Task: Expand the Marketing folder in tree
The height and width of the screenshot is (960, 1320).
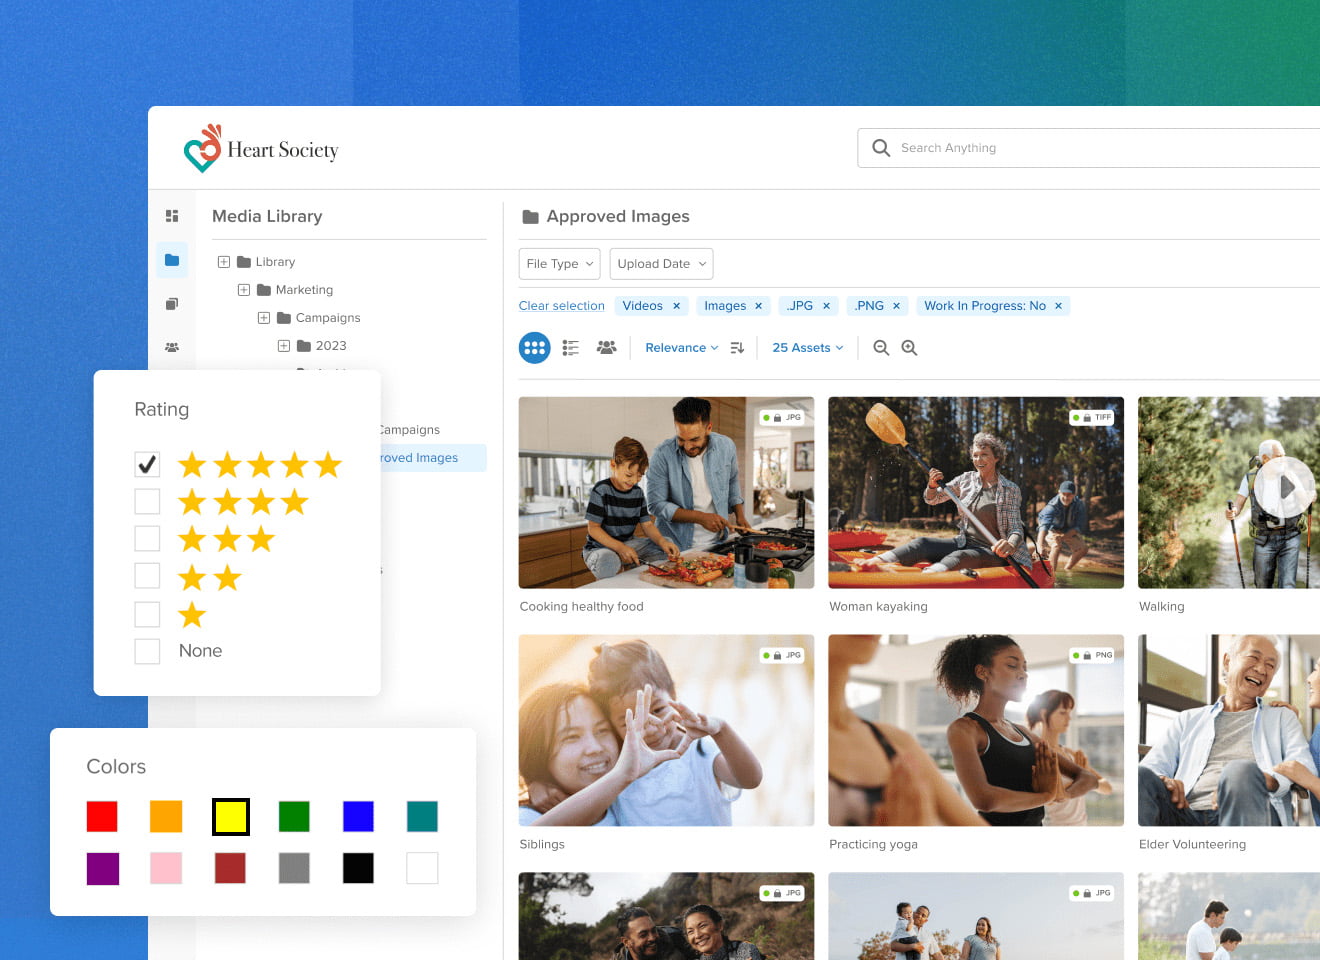Action: tap(244, 290)
